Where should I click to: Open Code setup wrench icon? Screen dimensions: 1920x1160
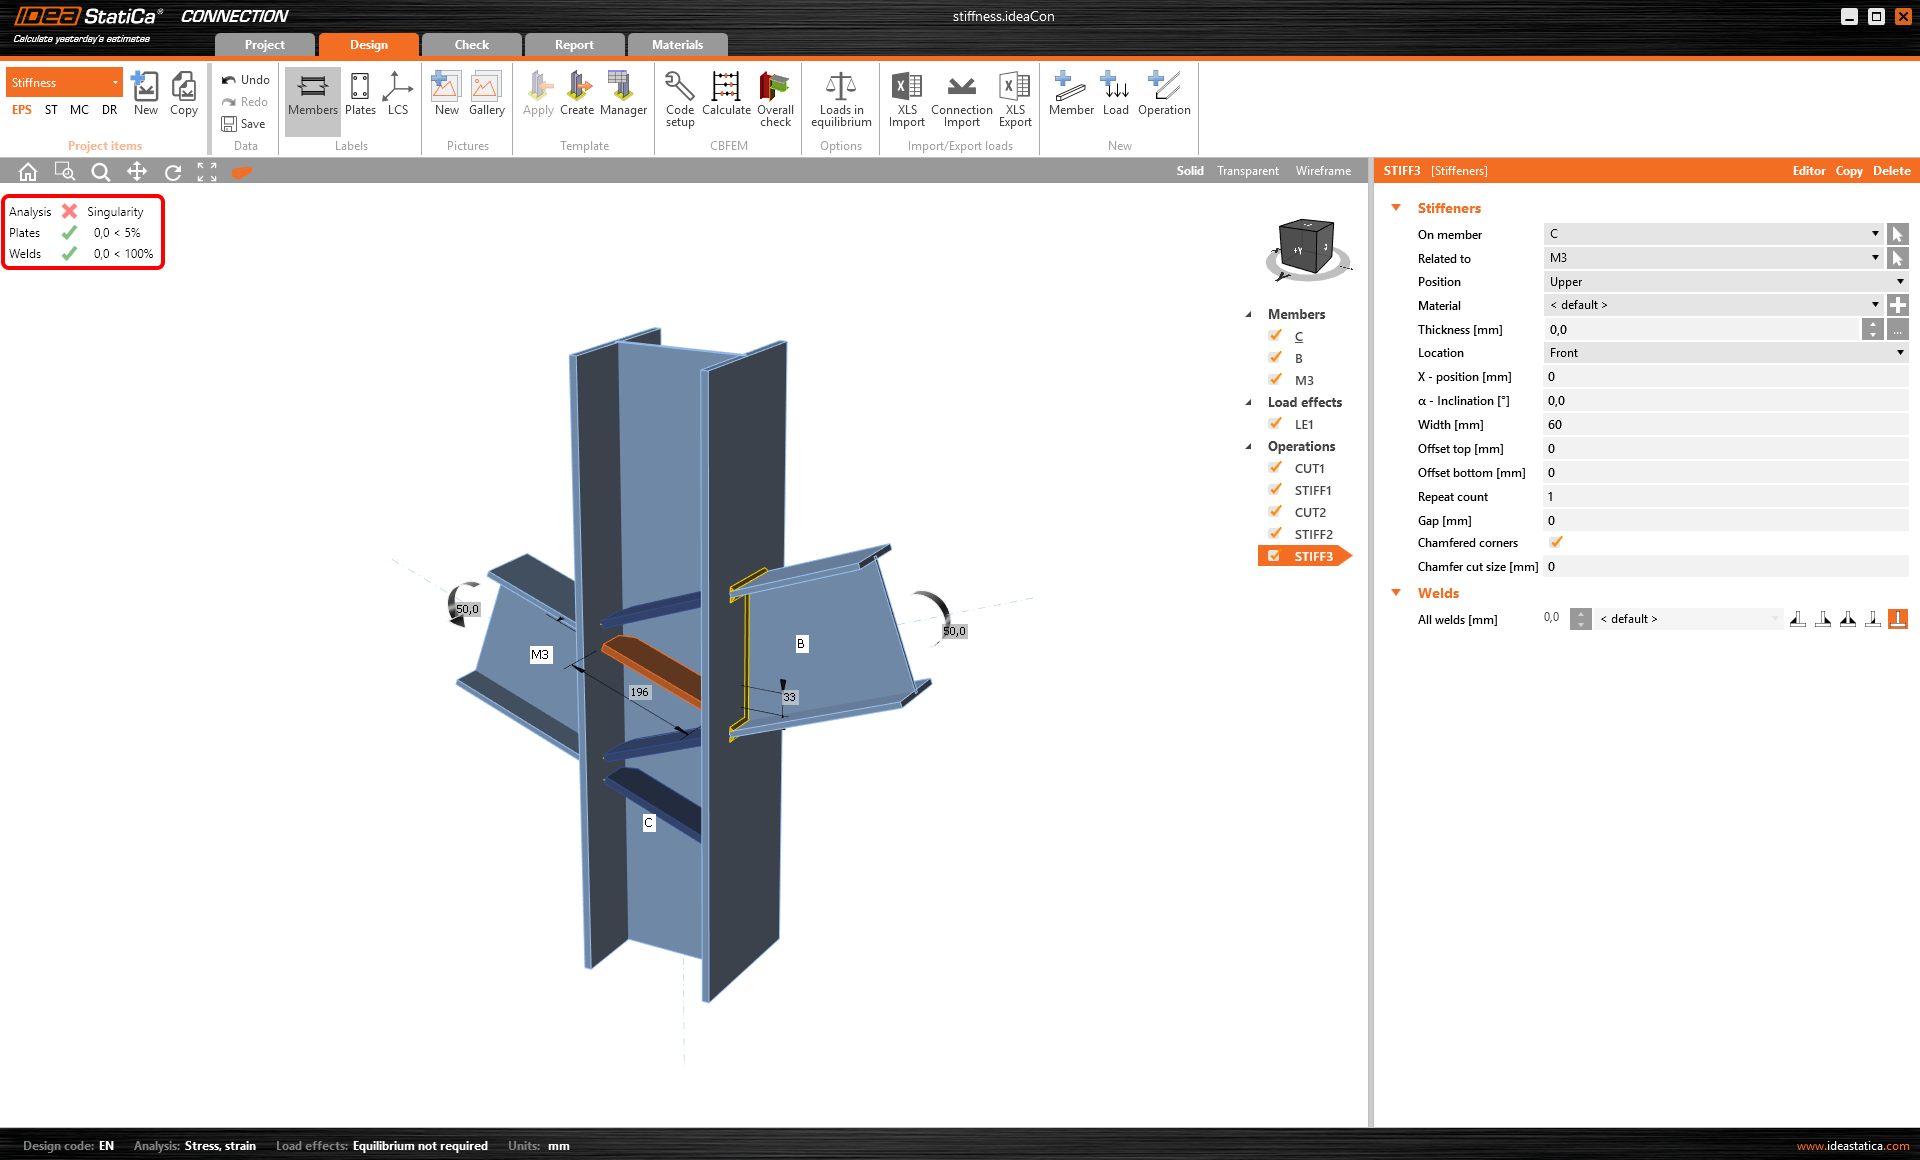pyautogui.click(x=679, y=88)
